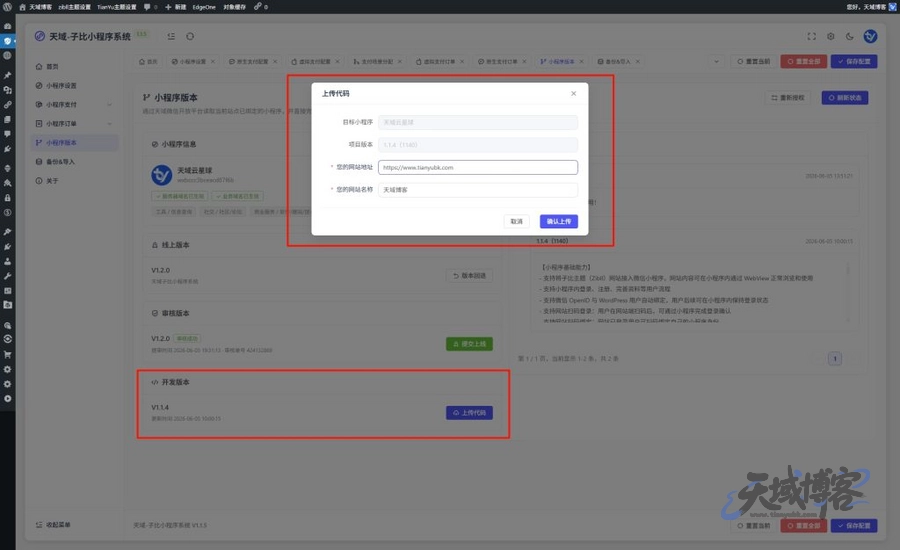The image size is (900, 550).
Task: Click the Links chain icon in WordPress sidebar
Action: tap(7, 105)
